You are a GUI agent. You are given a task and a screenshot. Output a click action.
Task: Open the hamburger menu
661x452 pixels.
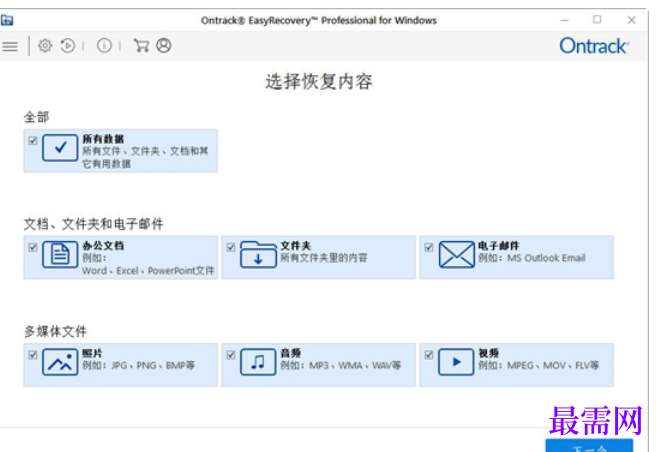click(10, 46)
